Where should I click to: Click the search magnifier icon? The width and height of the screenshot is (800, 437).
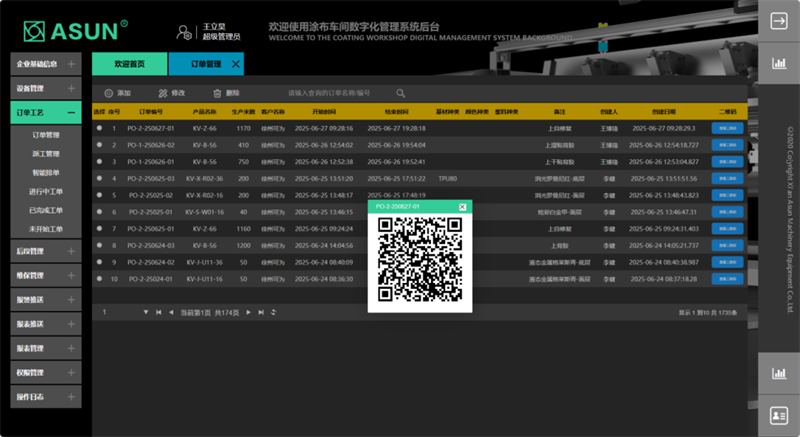[x=400, y=92]
